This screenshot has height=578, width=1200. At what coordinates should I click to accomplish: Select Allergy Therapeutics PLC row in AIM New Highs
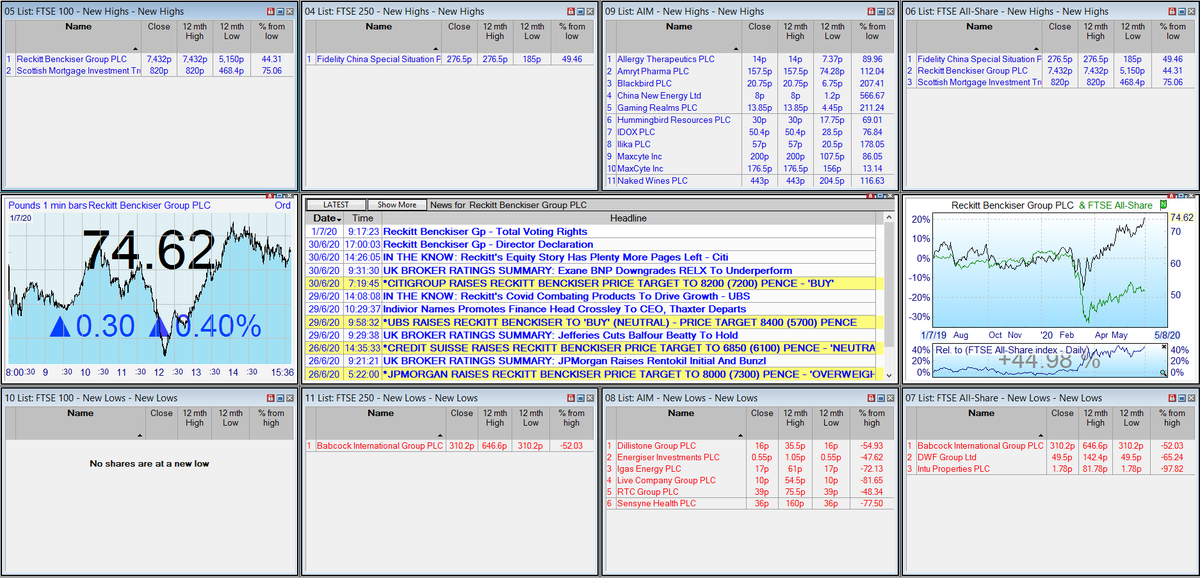750,59
